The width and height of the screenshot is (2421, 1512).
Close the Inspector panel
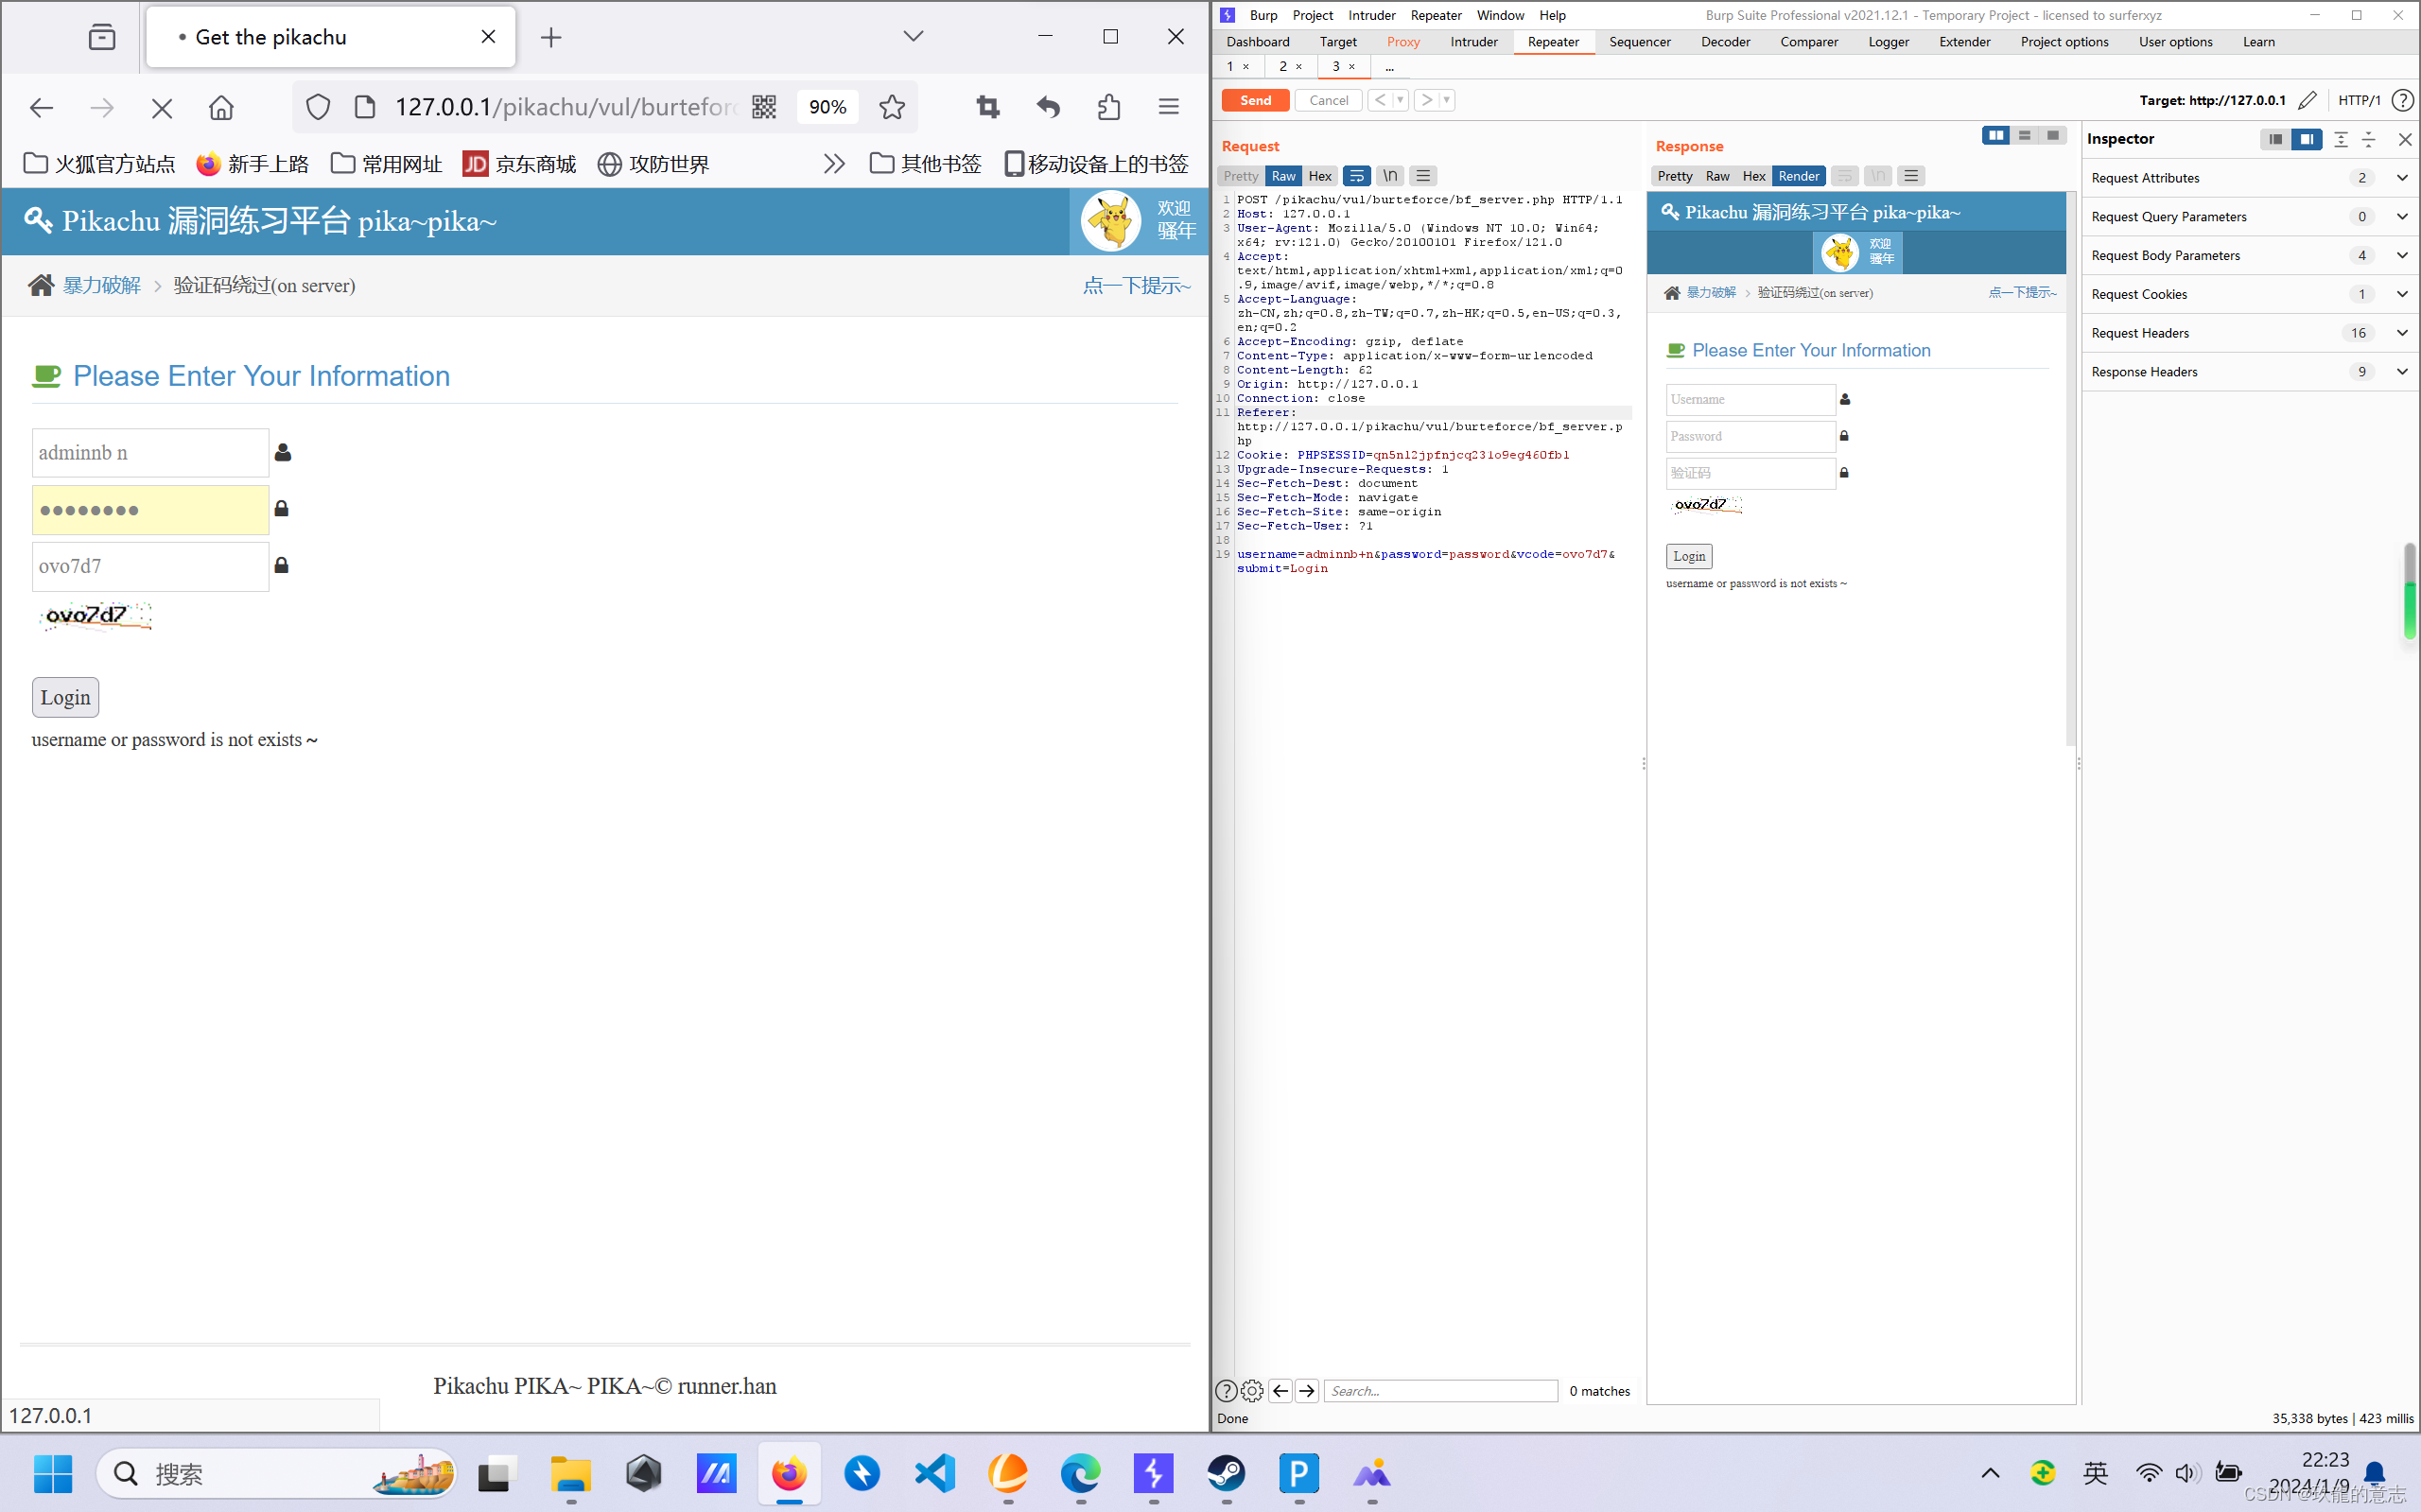point(2405,139)
